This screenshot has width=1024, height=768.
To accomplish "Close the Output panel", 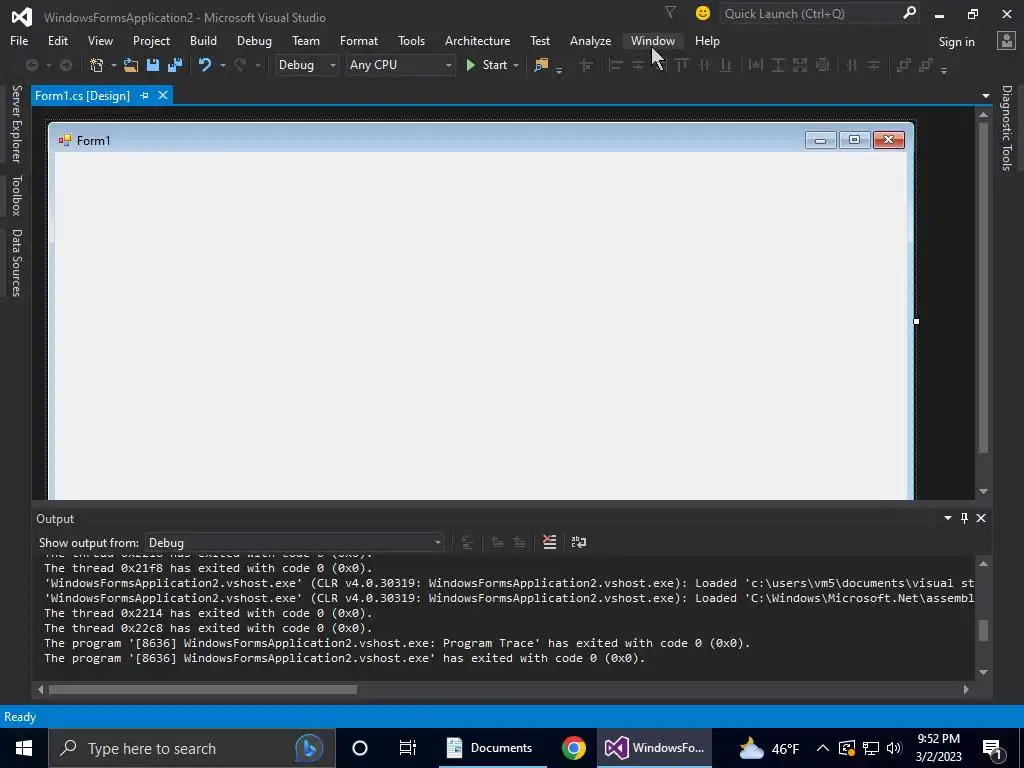I will 981,518.
